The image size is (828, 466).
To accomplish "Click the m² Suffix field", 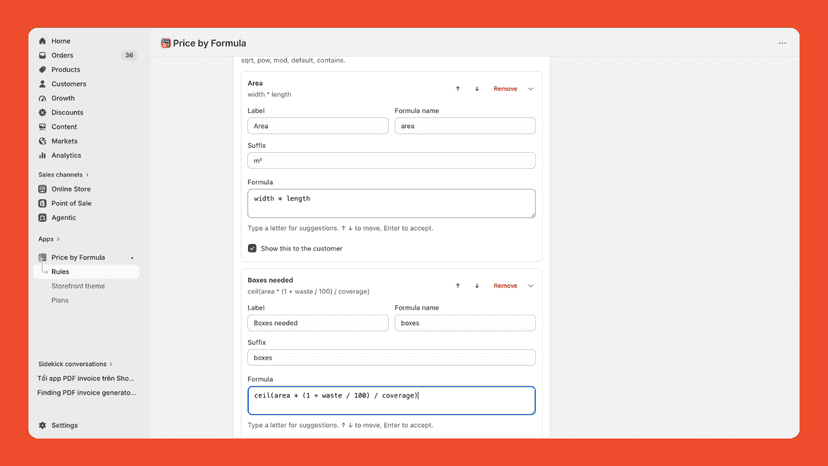I will (x=391, y=161).
